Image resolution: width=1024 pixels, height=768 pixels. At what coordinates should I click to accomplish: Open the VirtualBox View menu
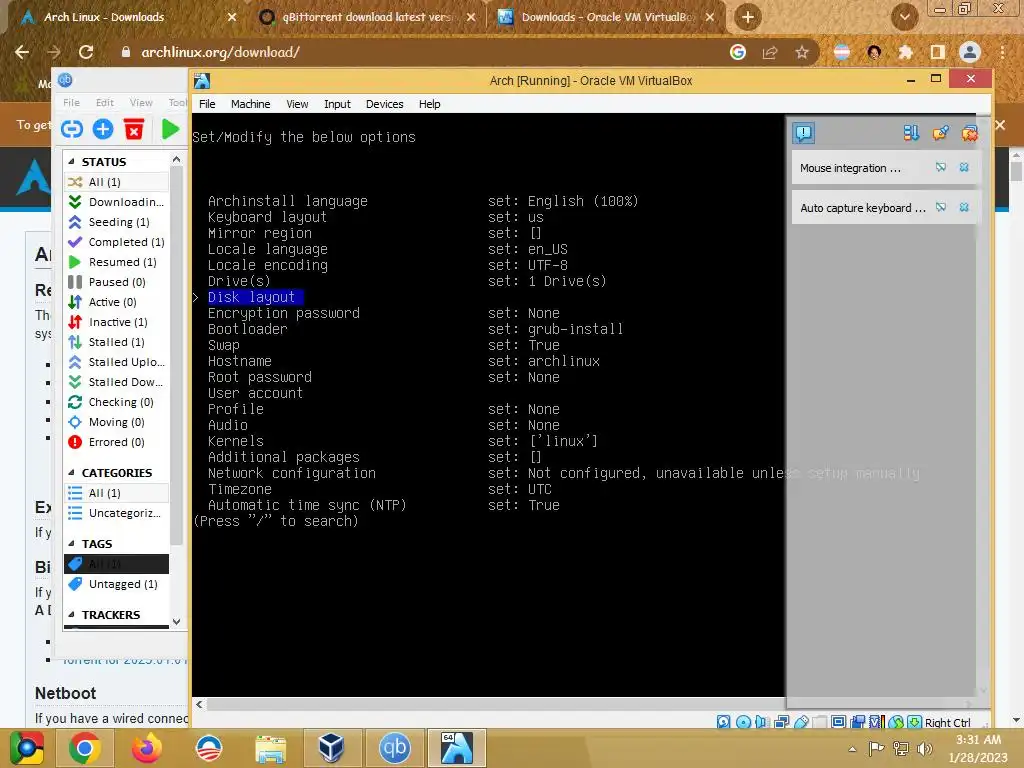coord(296,104)
